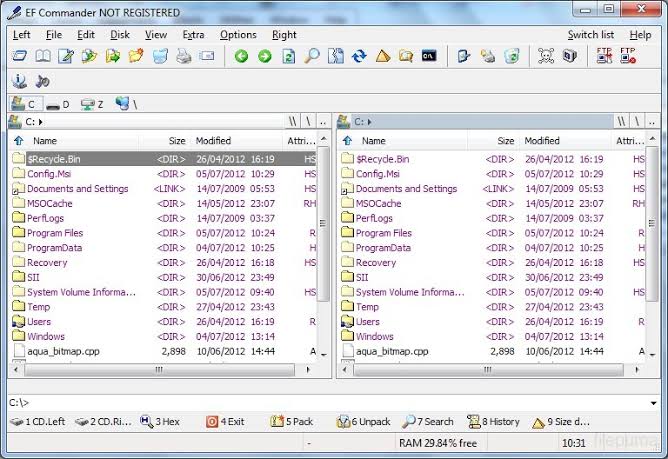Click the C:\> command line input
Screen dimensions: 668x459
click(328, 402)
